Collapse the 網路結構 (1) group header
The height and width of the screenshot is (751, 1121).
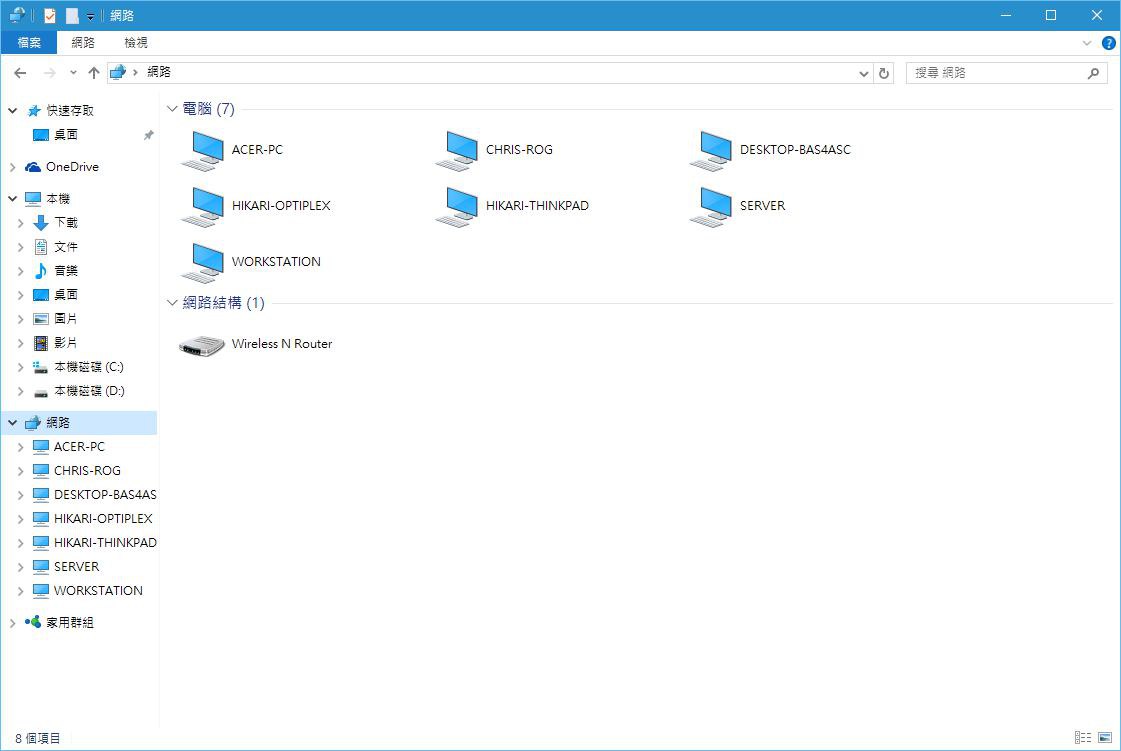click(173, 303)
